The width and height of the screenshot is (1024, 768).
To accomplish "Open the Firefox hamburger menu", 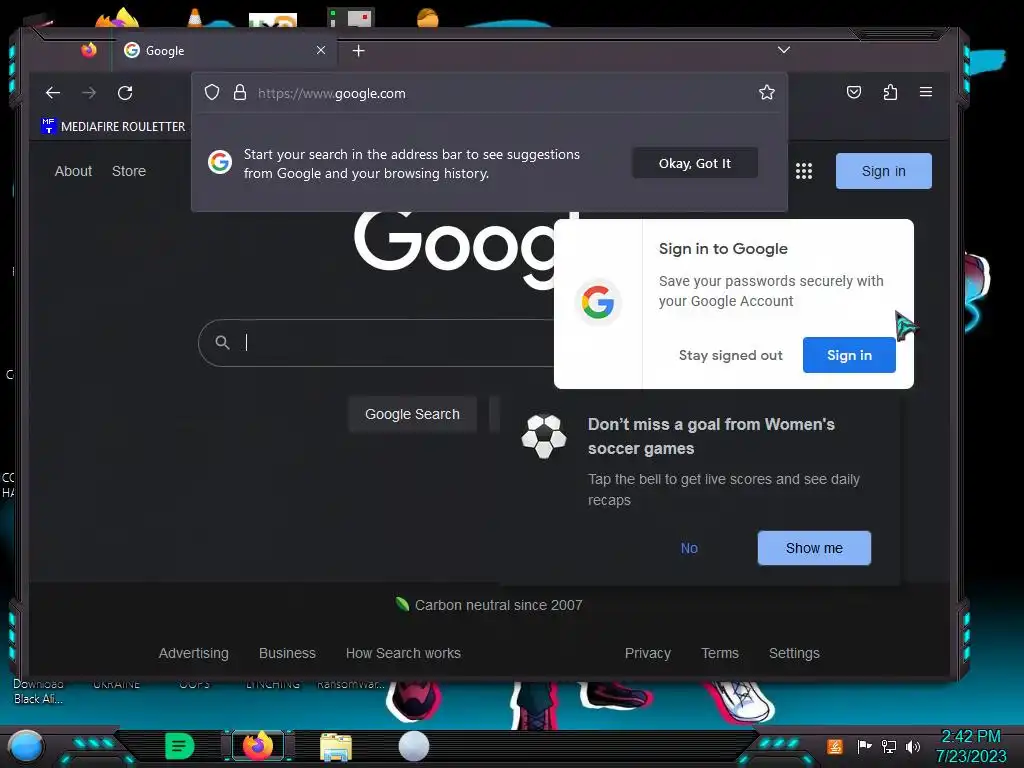I will pos(925,92).
